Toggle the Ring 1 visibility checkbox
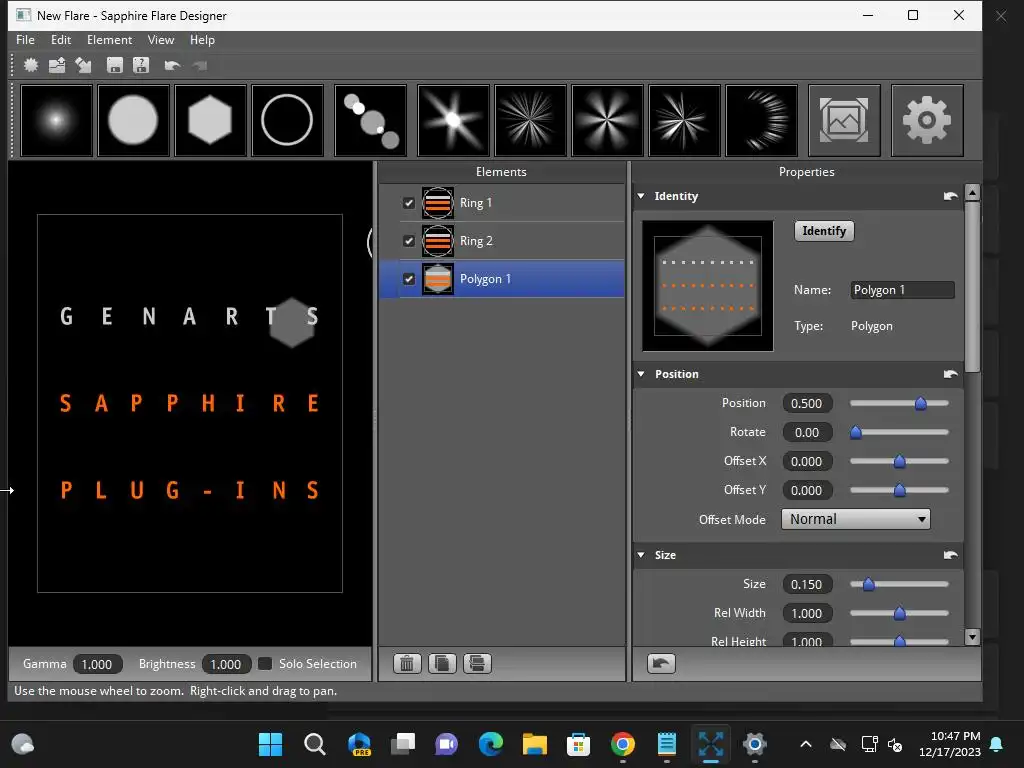1024x768 pixels. [x=409, y=203]
